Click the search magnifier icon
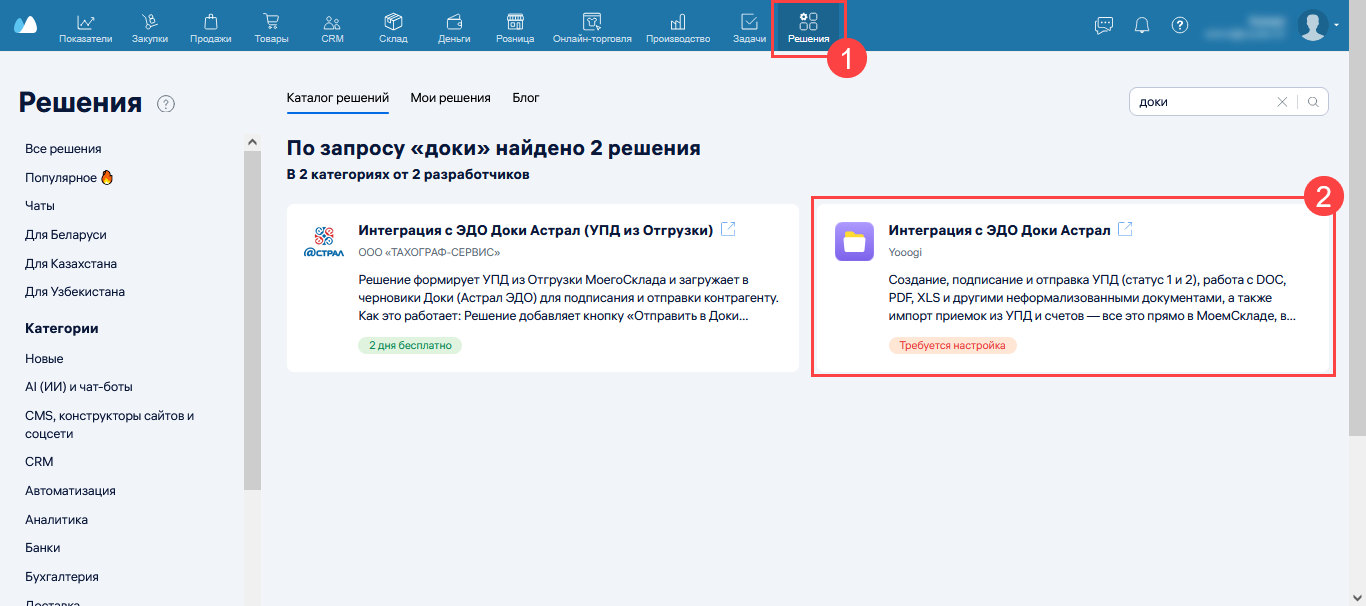The height and width of the screenshot is (606, 1366). [1314, 102]
